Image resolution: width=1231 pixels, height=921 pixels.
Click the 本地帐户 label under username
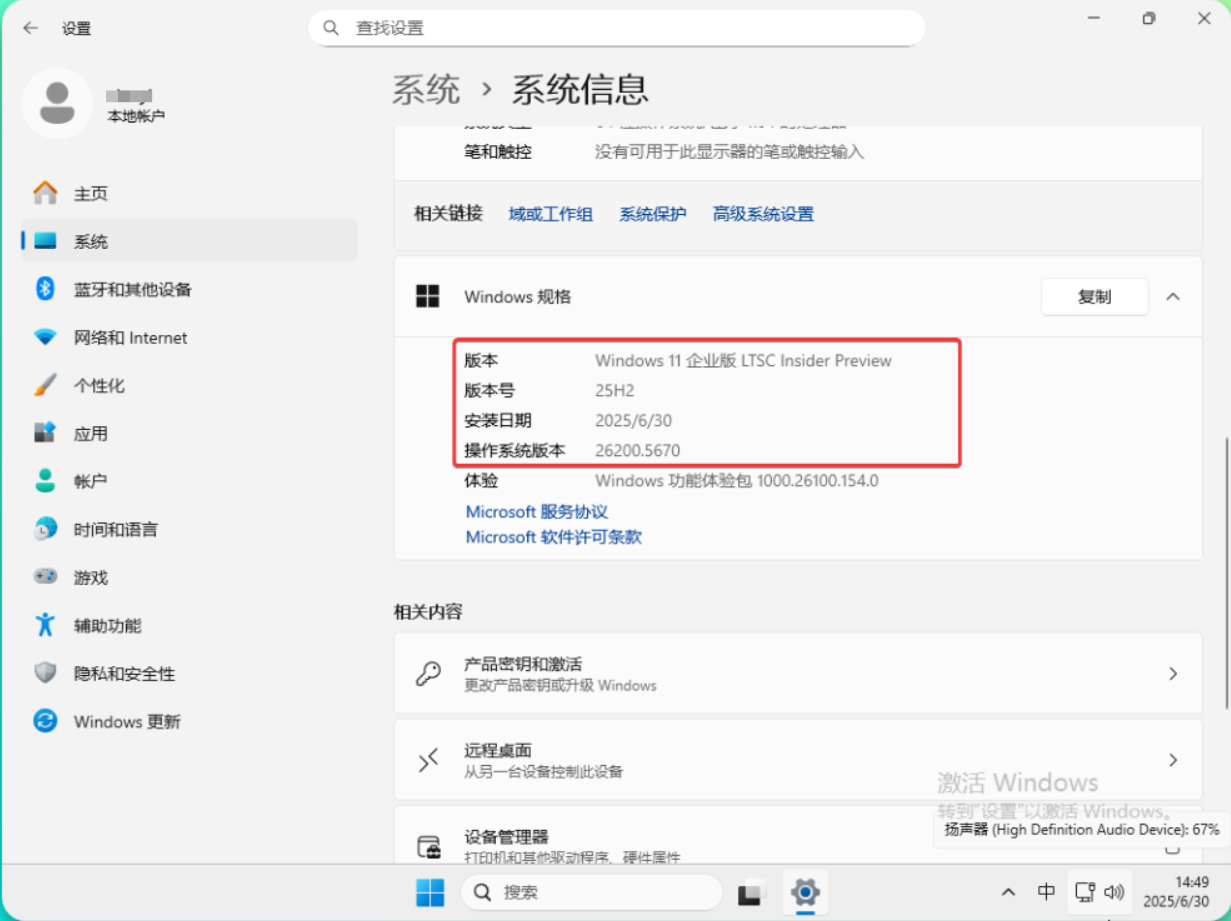pos(136,117)
